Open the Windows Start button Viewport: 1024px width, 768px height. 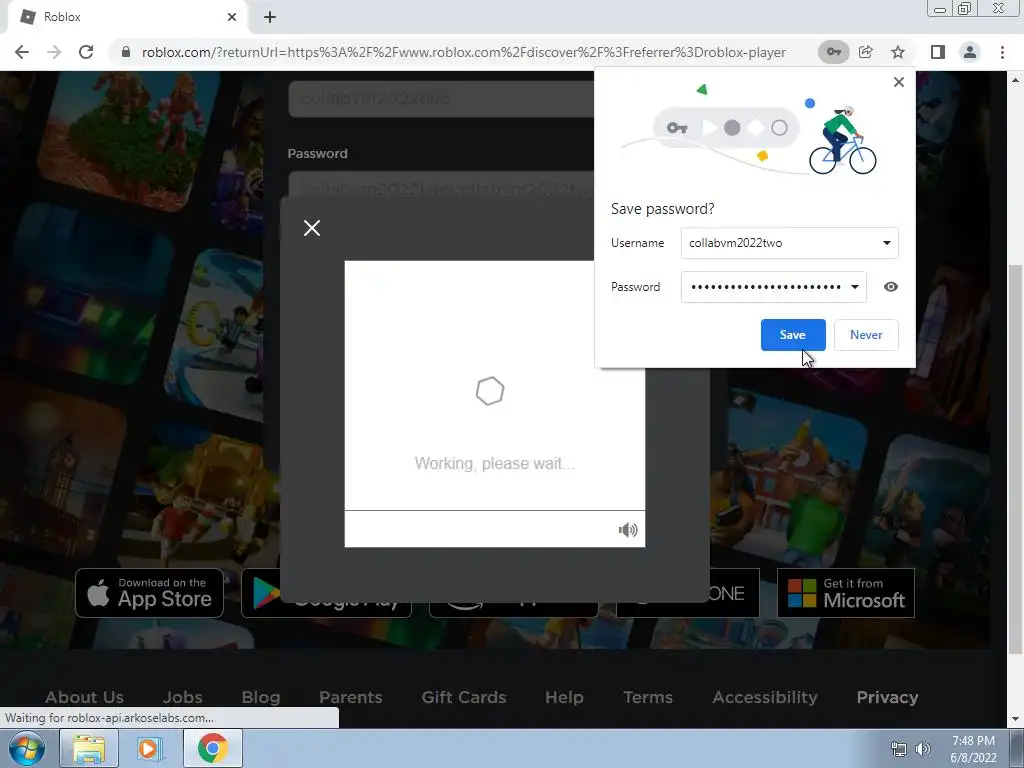pyautogui.click(x=26, y=748)
